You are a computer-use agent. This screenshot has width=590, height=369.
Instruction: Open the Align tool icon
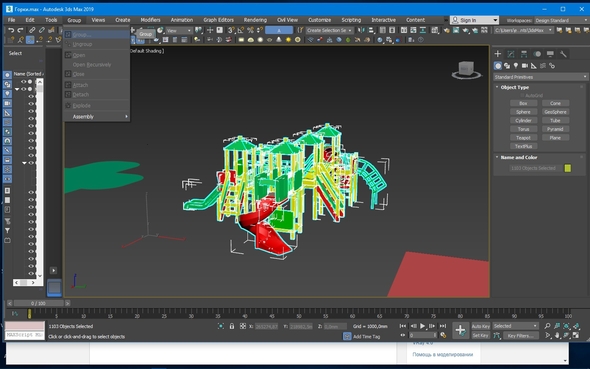point(371,30)
